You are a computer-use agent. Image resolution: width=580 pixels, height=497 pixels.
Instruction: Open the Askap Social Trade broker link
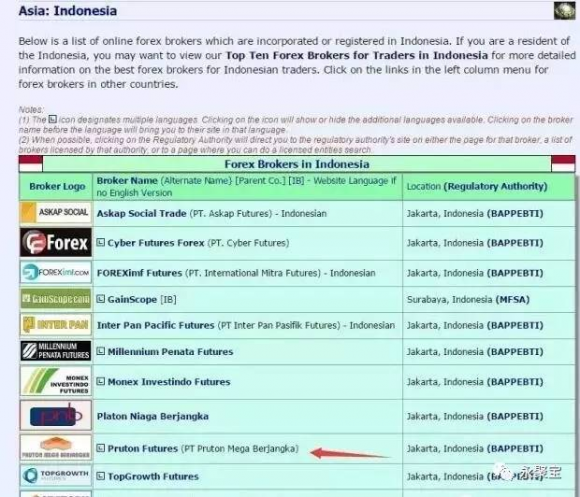tap(141, 213)
